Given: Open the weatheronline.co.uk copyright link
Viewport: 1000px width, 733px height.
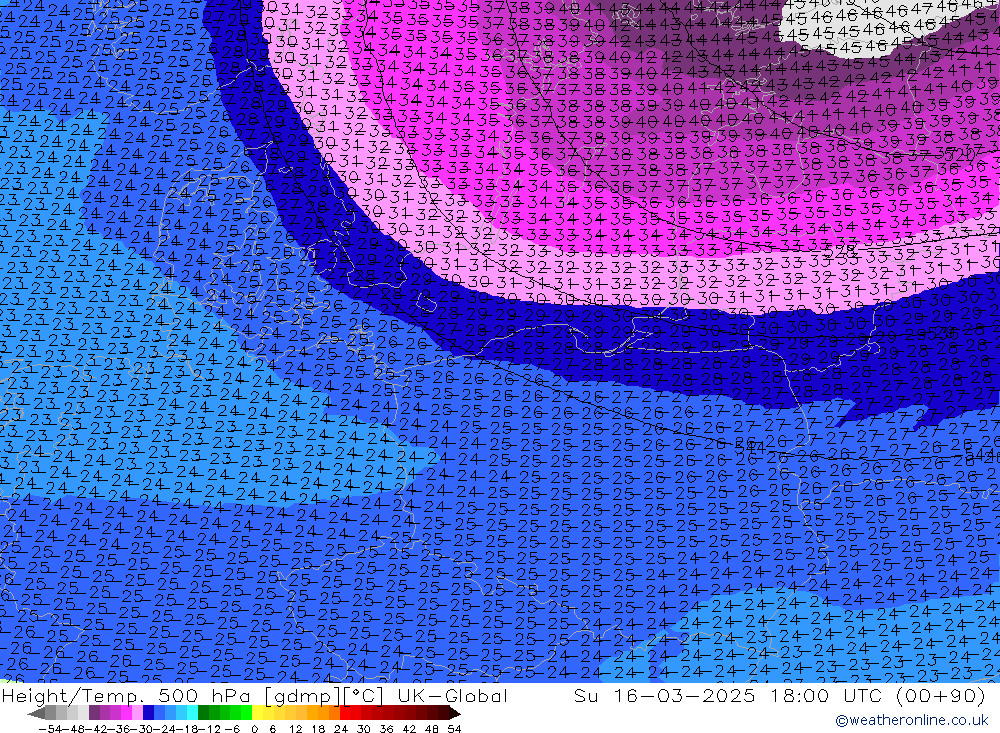Looking at the screenshot, I should [912, 720].
